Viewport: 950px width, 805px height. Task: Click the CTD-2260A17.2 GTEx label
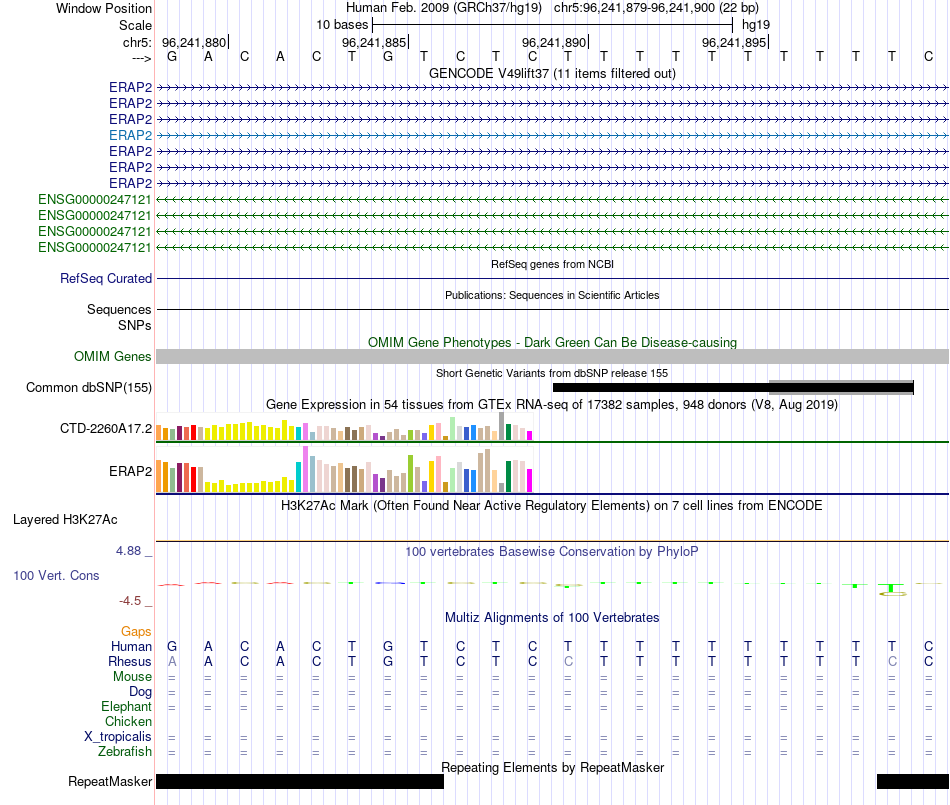[106, 429]
